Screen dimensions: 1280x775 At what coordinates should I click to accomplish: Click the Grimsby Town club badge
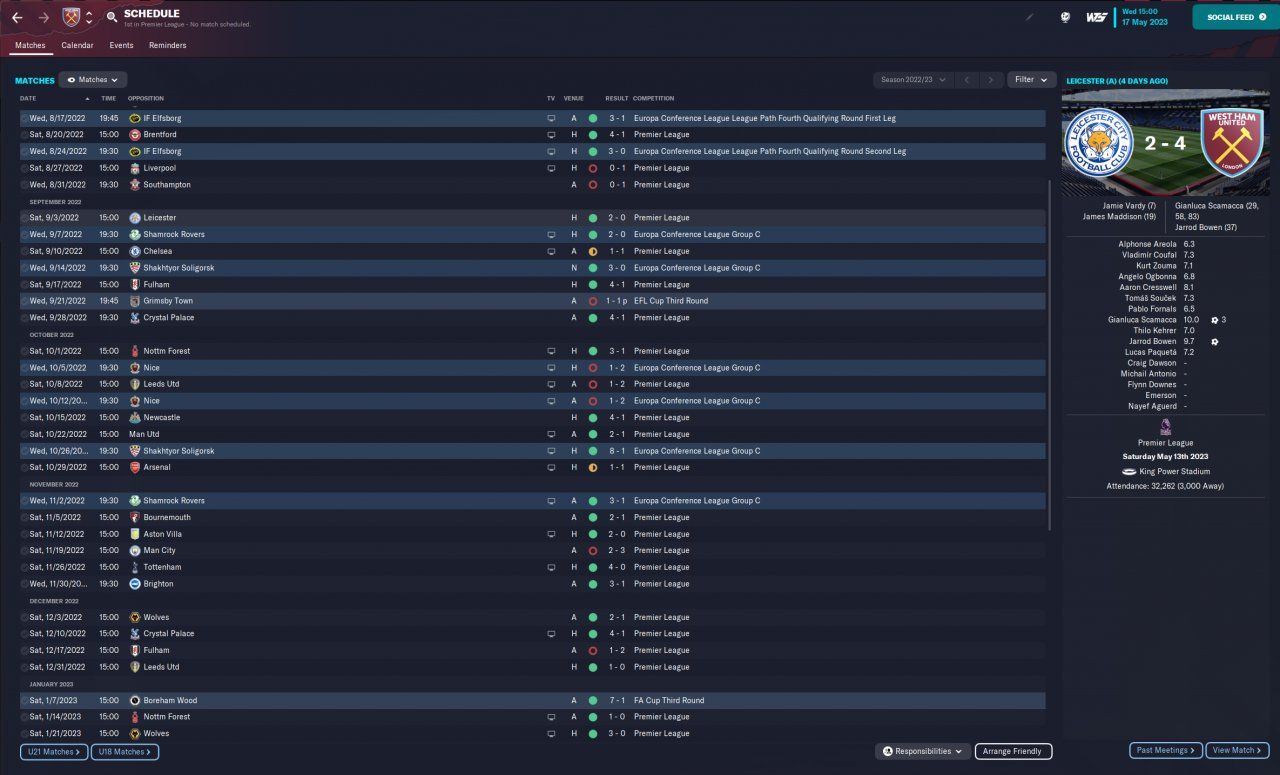tap(134, 301)
